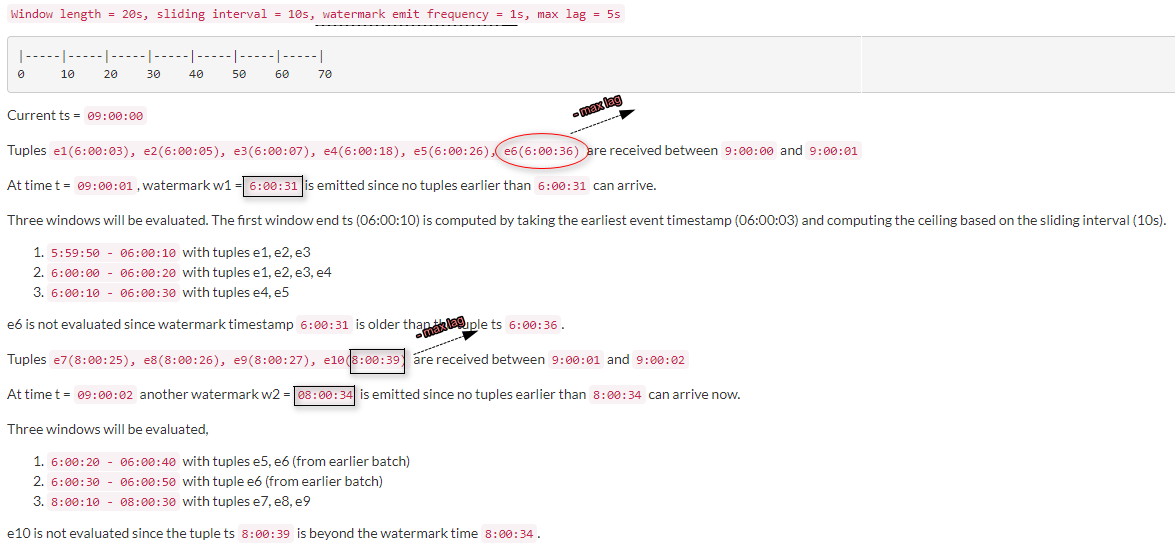Click the e7(8:00:25) tuples code snippet
The height and width of the screenshot is (552, 1175).
pos(200,360)
